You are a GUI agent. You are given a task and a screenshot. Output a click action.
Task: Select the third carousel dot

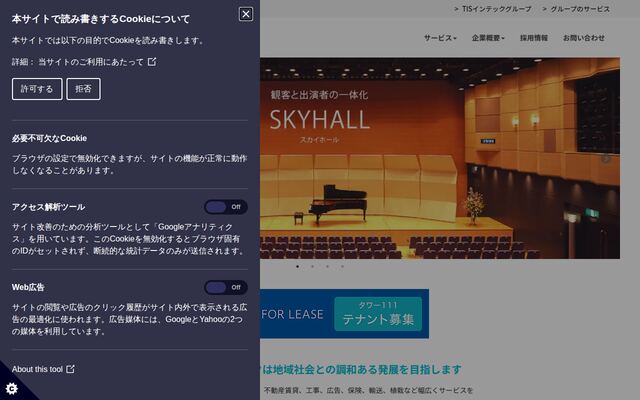[x=327, y=267]
